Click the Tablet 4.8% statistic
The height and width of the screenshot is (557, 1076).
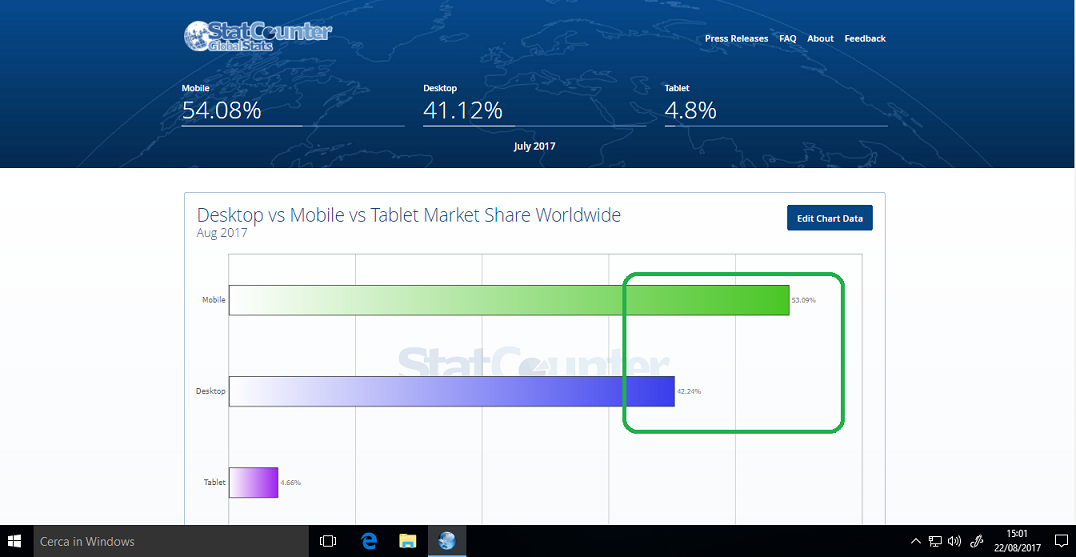pyautogui.click(x=775, y=104)
